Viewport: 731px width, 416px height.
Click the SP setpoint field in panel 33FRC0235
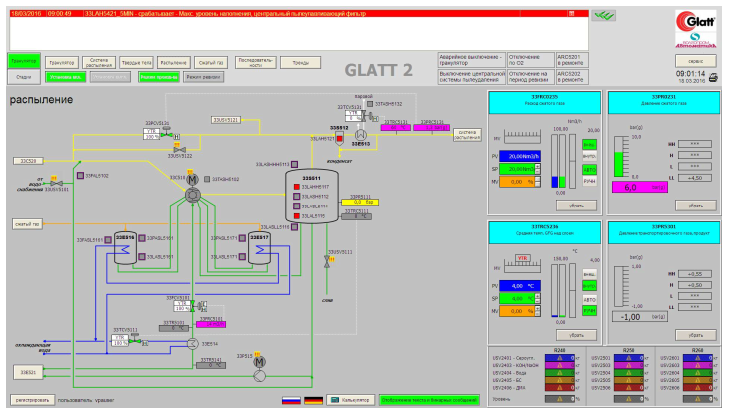pyautogui.click(x=517, y=169)
